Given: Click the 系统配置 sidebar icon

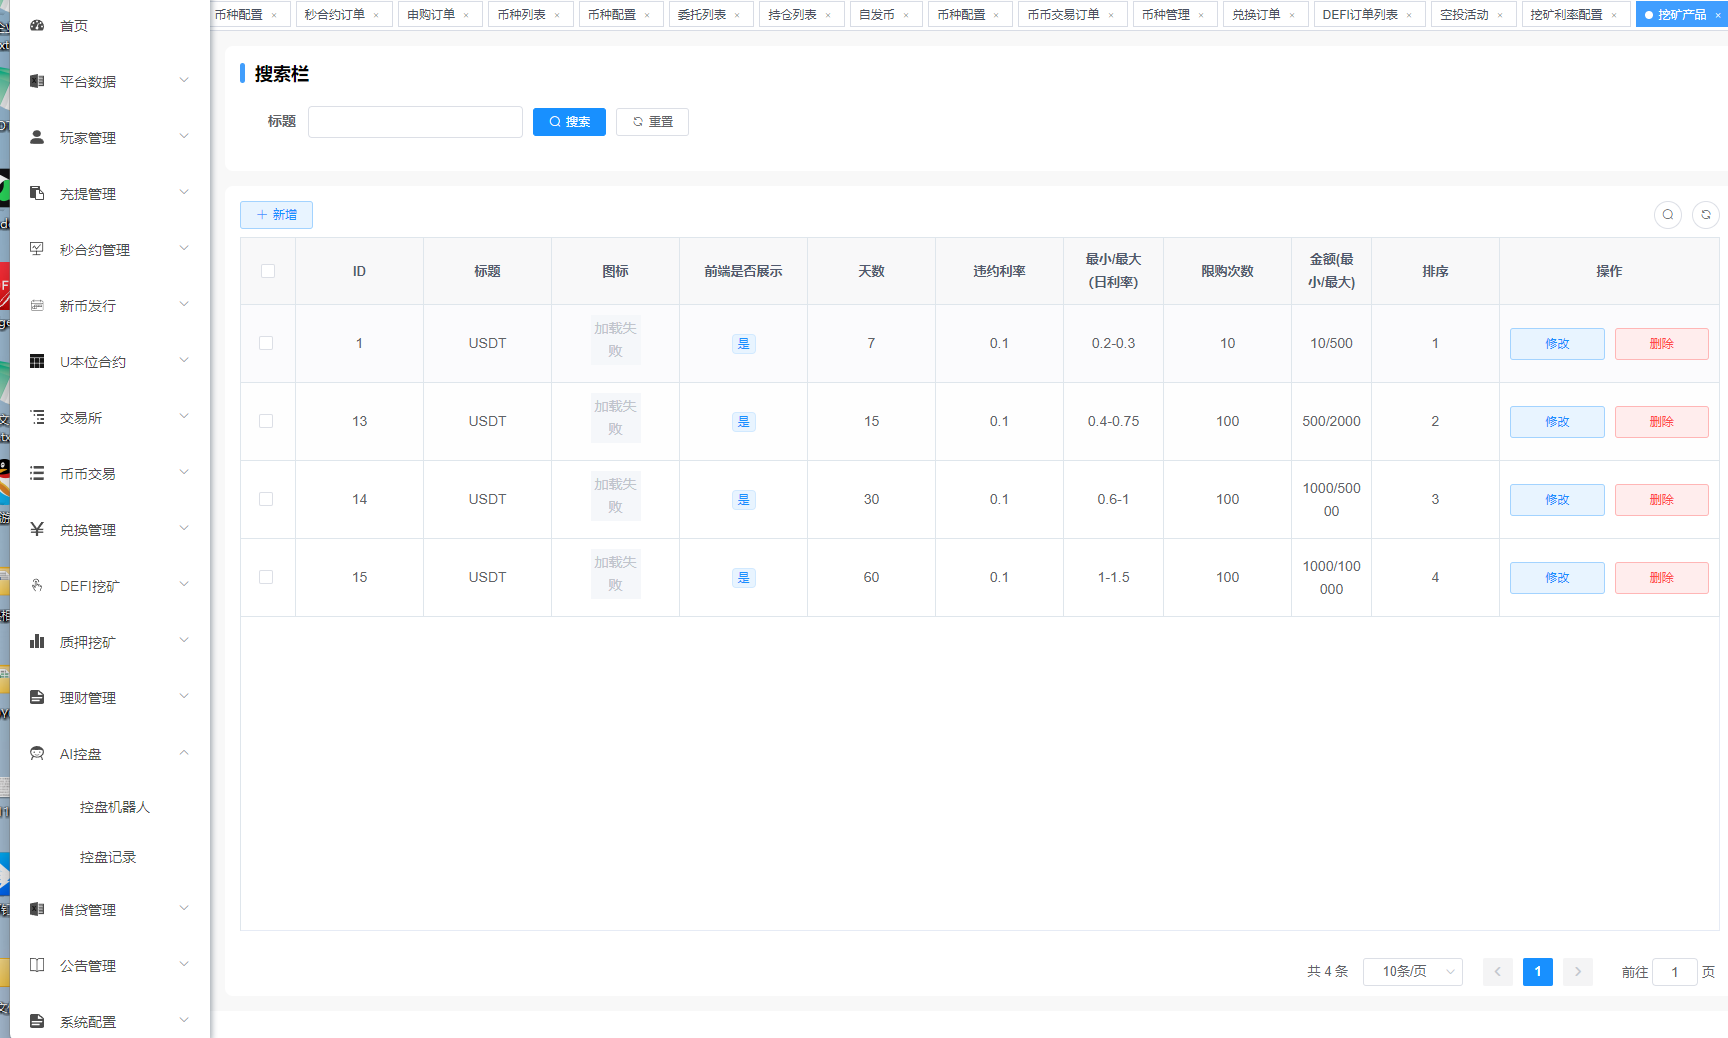Looking at the screenshot, I should tap(37, 1021).
